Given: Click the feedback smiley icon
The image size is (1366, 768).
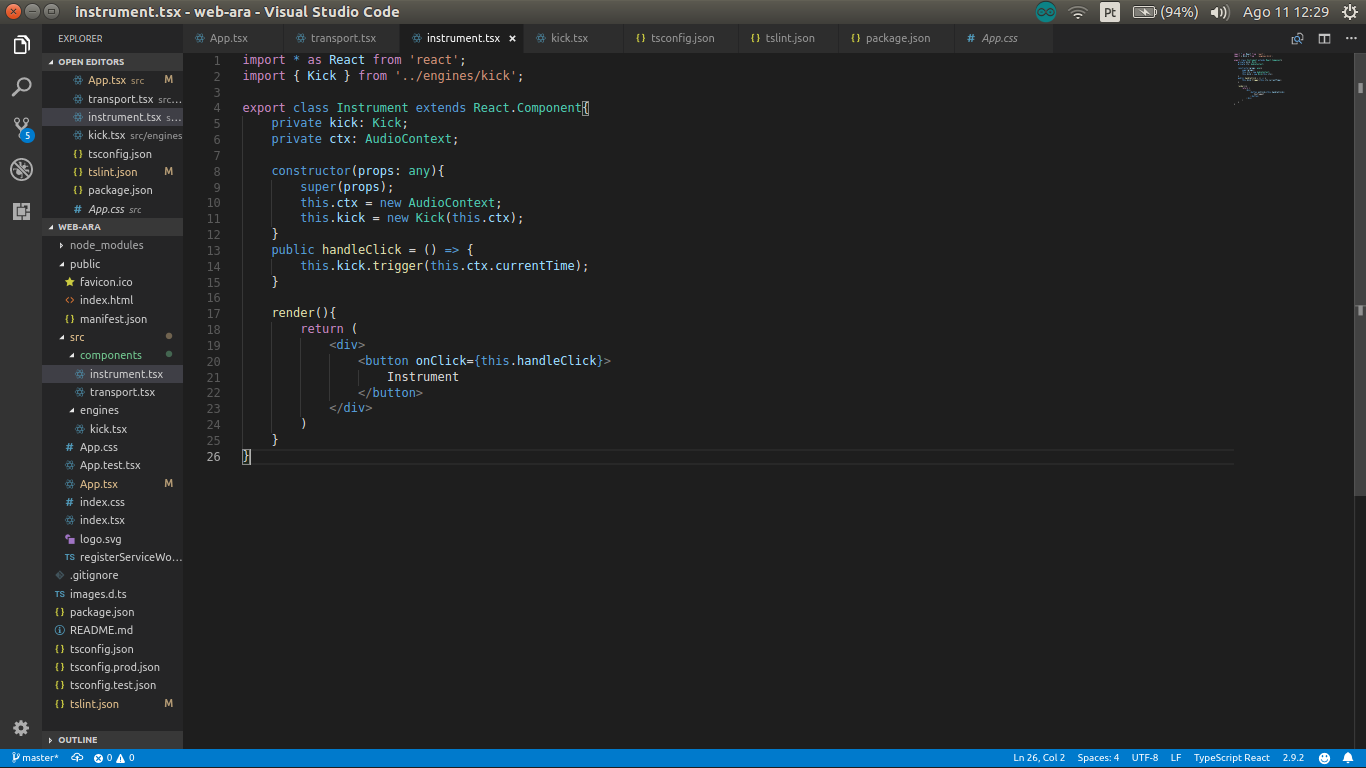Looking at the screenshot, I should click(x=1324, y=758).
